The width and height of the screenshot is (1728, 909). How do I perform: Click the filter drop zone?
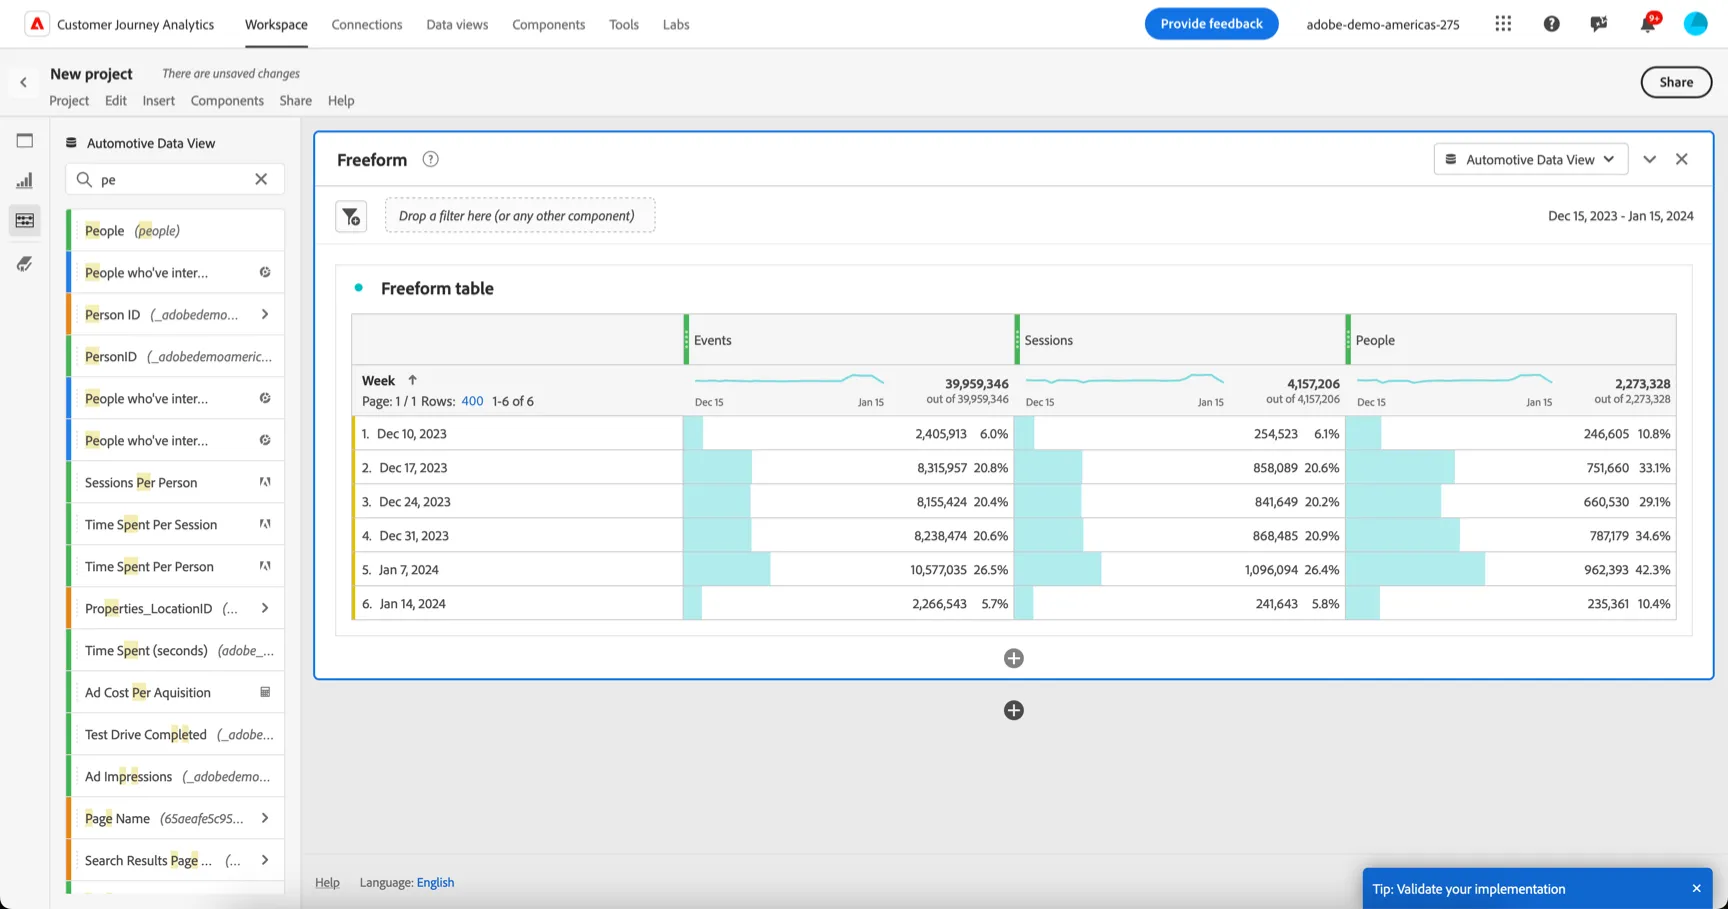520,216
